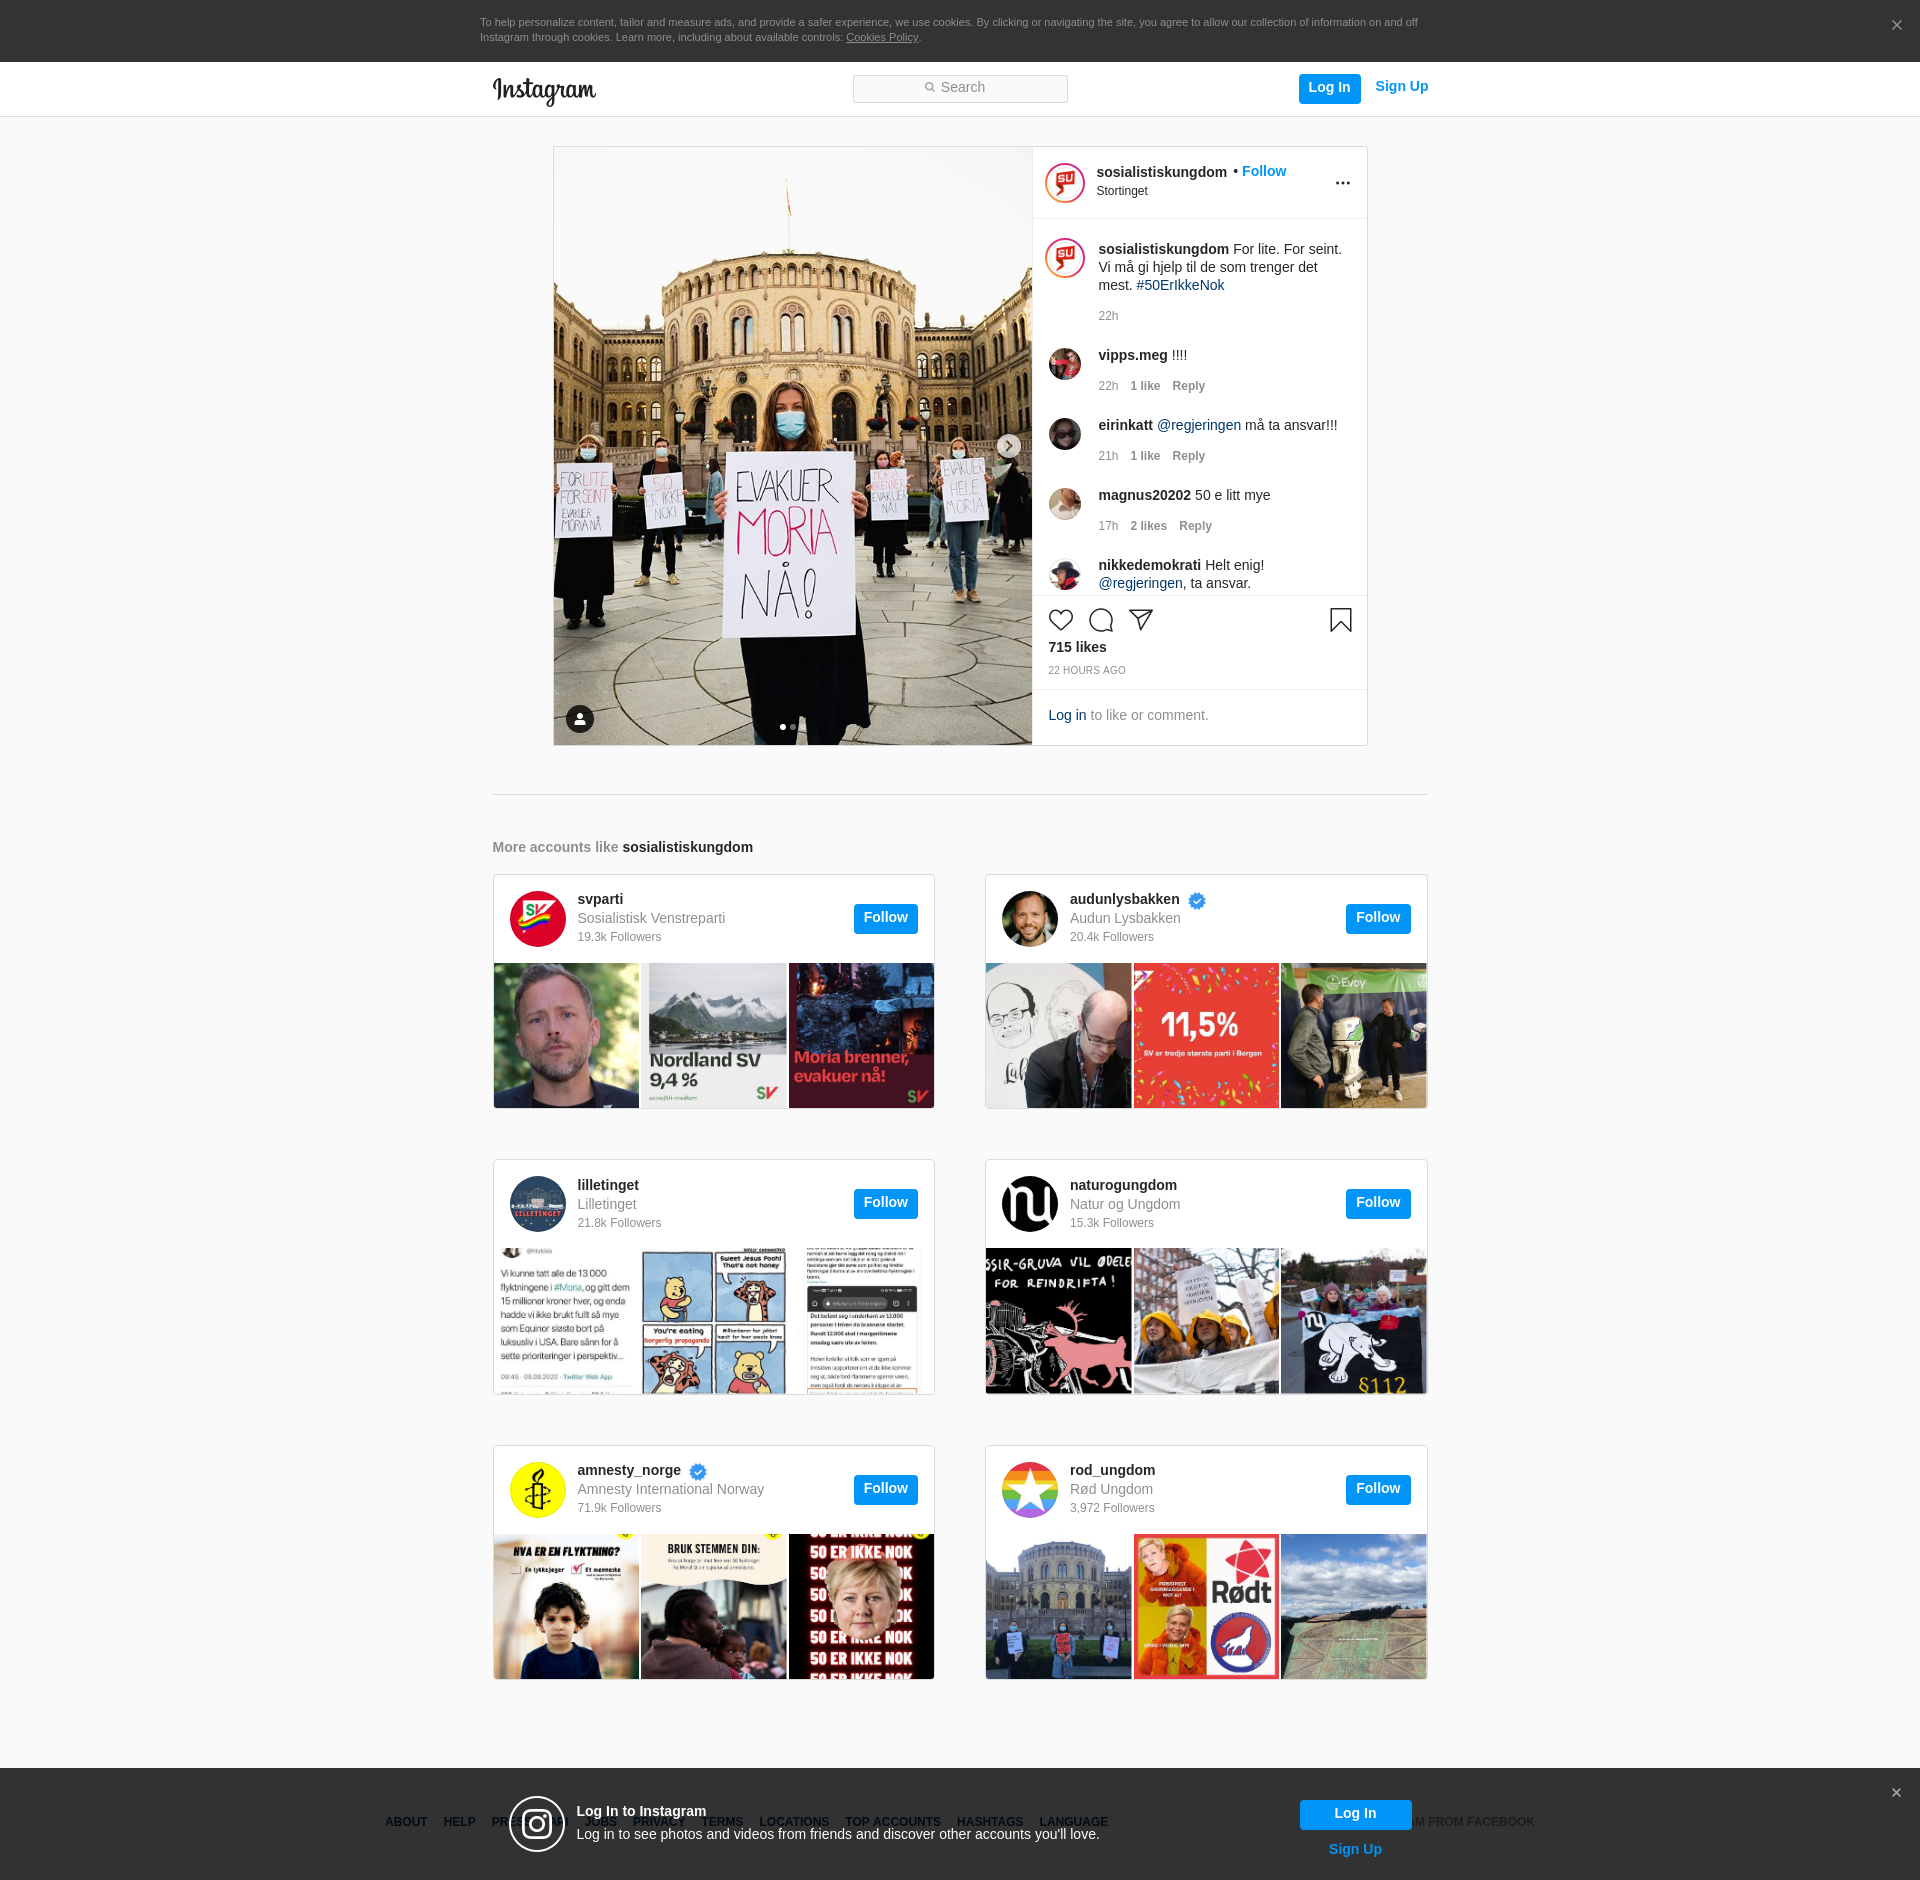This screenshot has width=1920, height=1880.
Task: Click the svparti profile logo
Action: pos(538,919)
